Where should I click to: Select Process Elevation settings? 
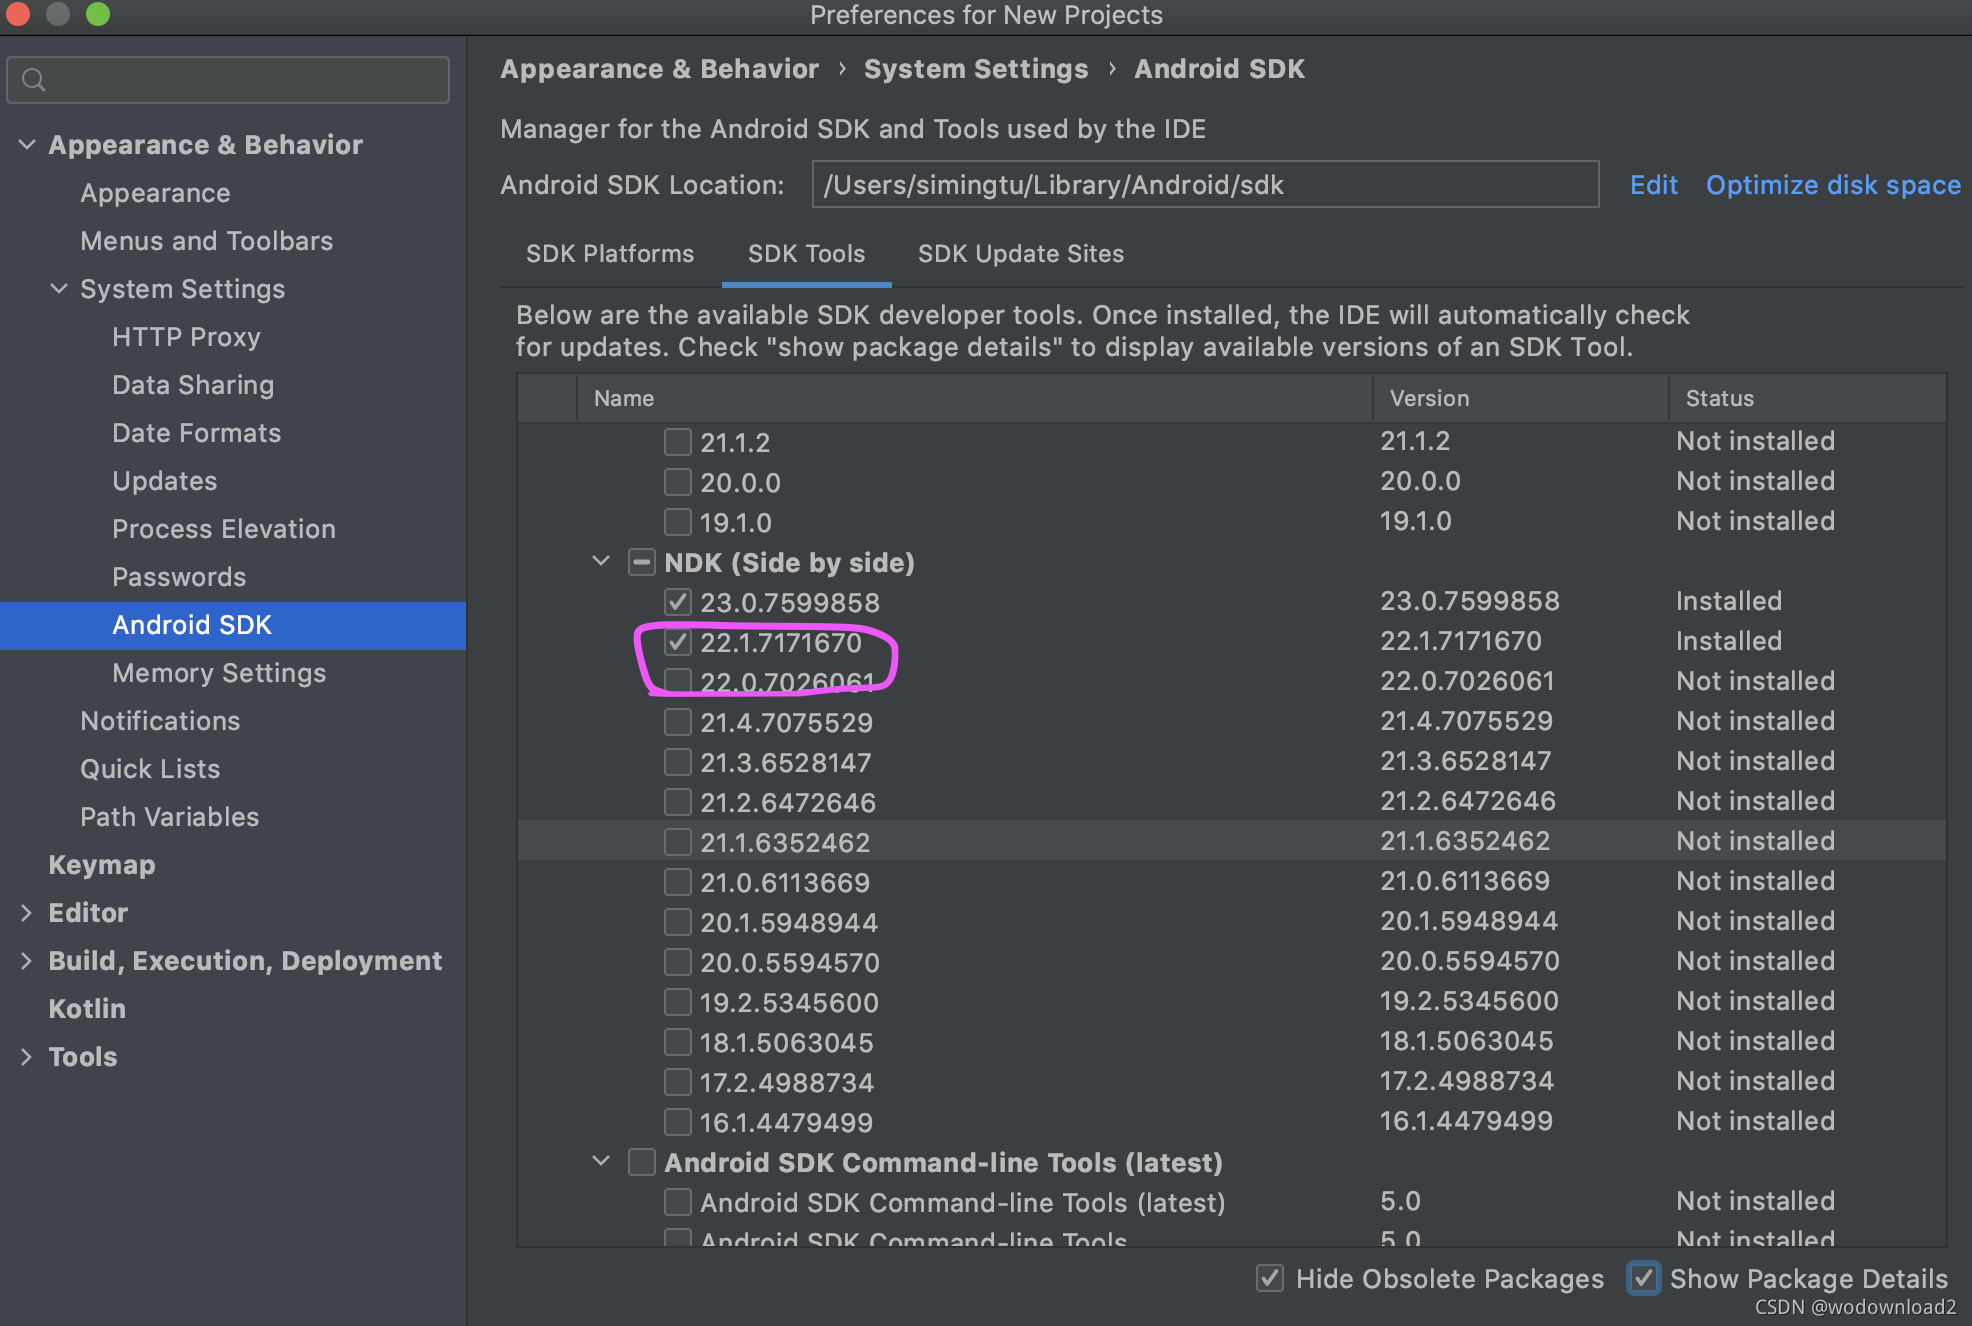pyautogui.click(x=224, y=529)
